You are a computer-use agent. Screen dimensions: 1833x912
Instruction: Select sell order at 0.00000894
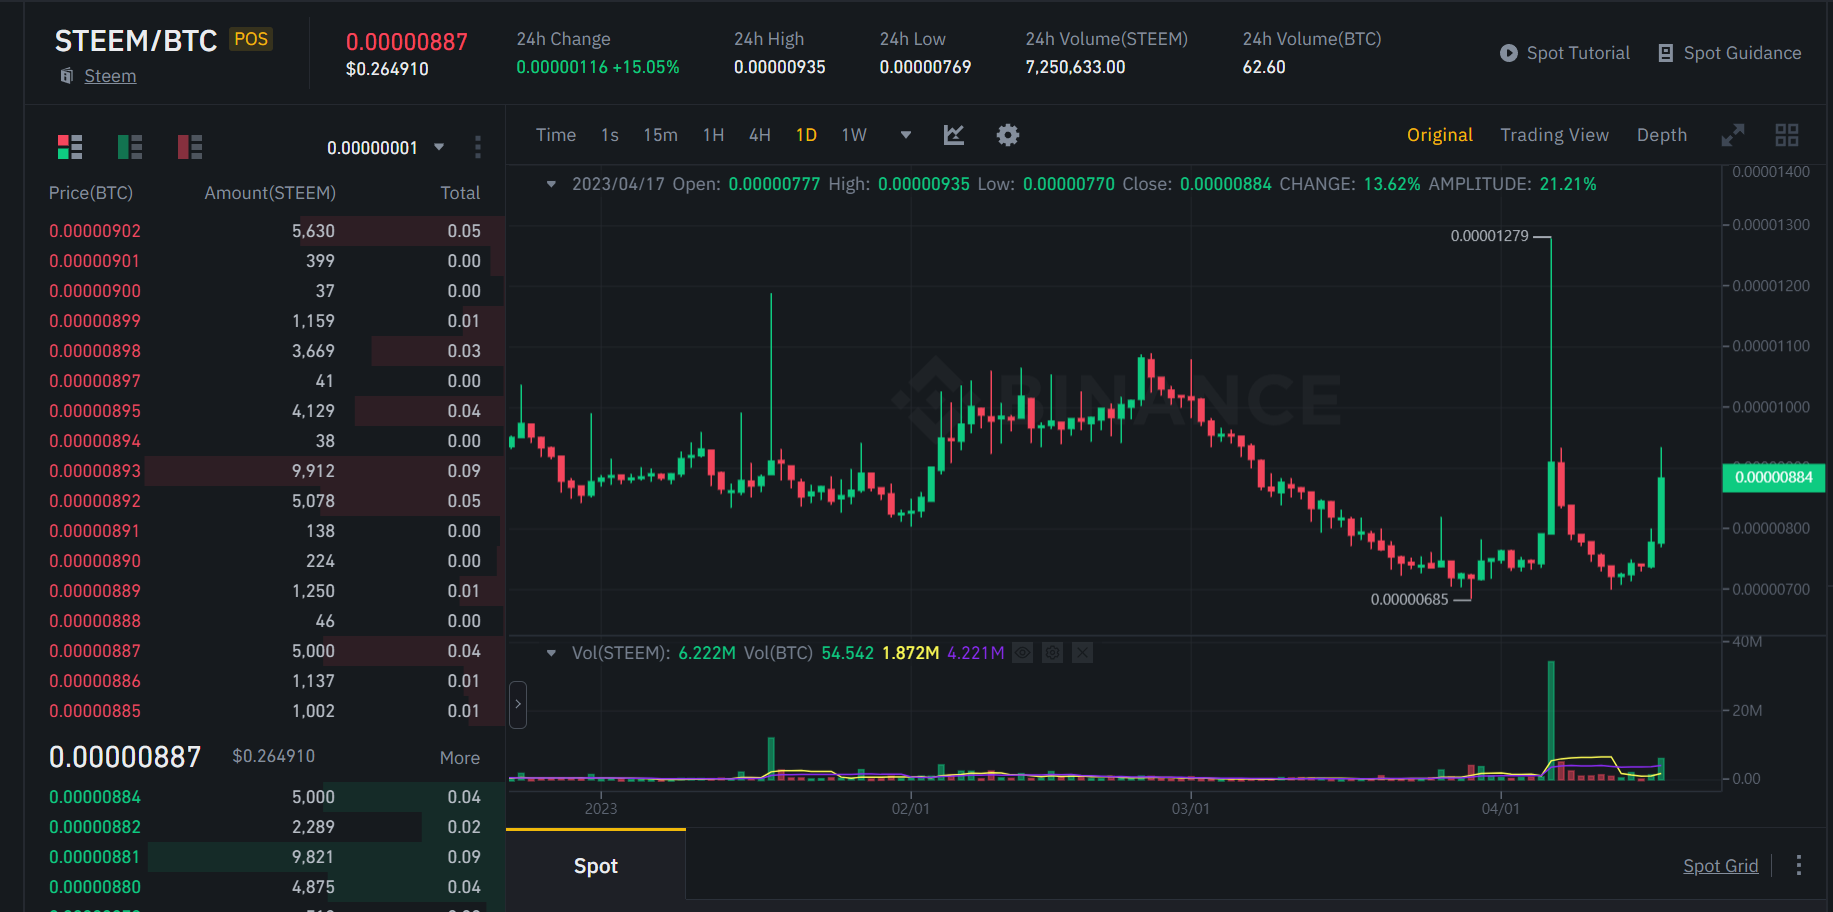[265, 441]
